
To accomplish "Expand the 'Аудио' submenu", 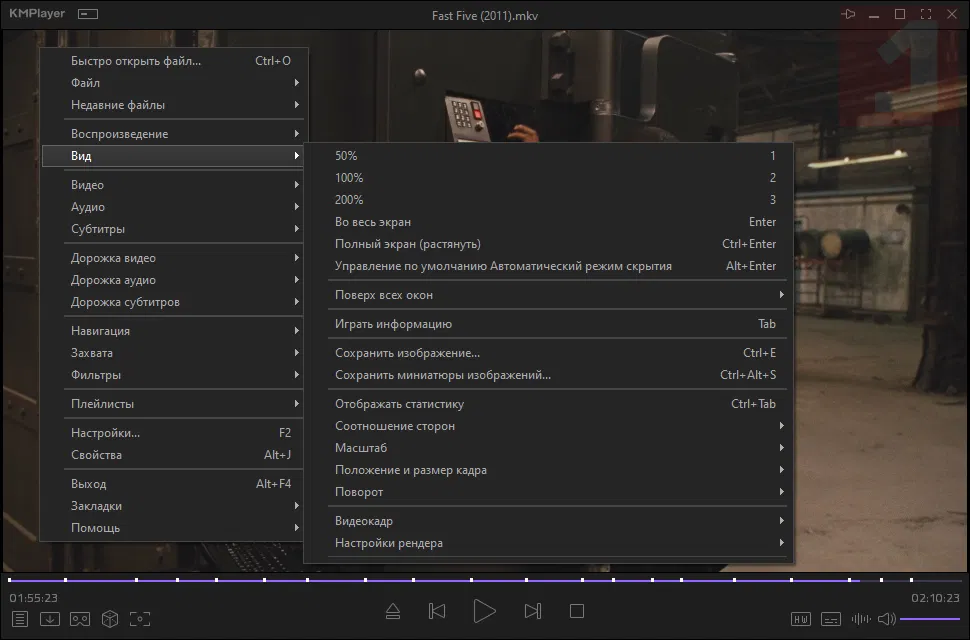I will point(174,207).
